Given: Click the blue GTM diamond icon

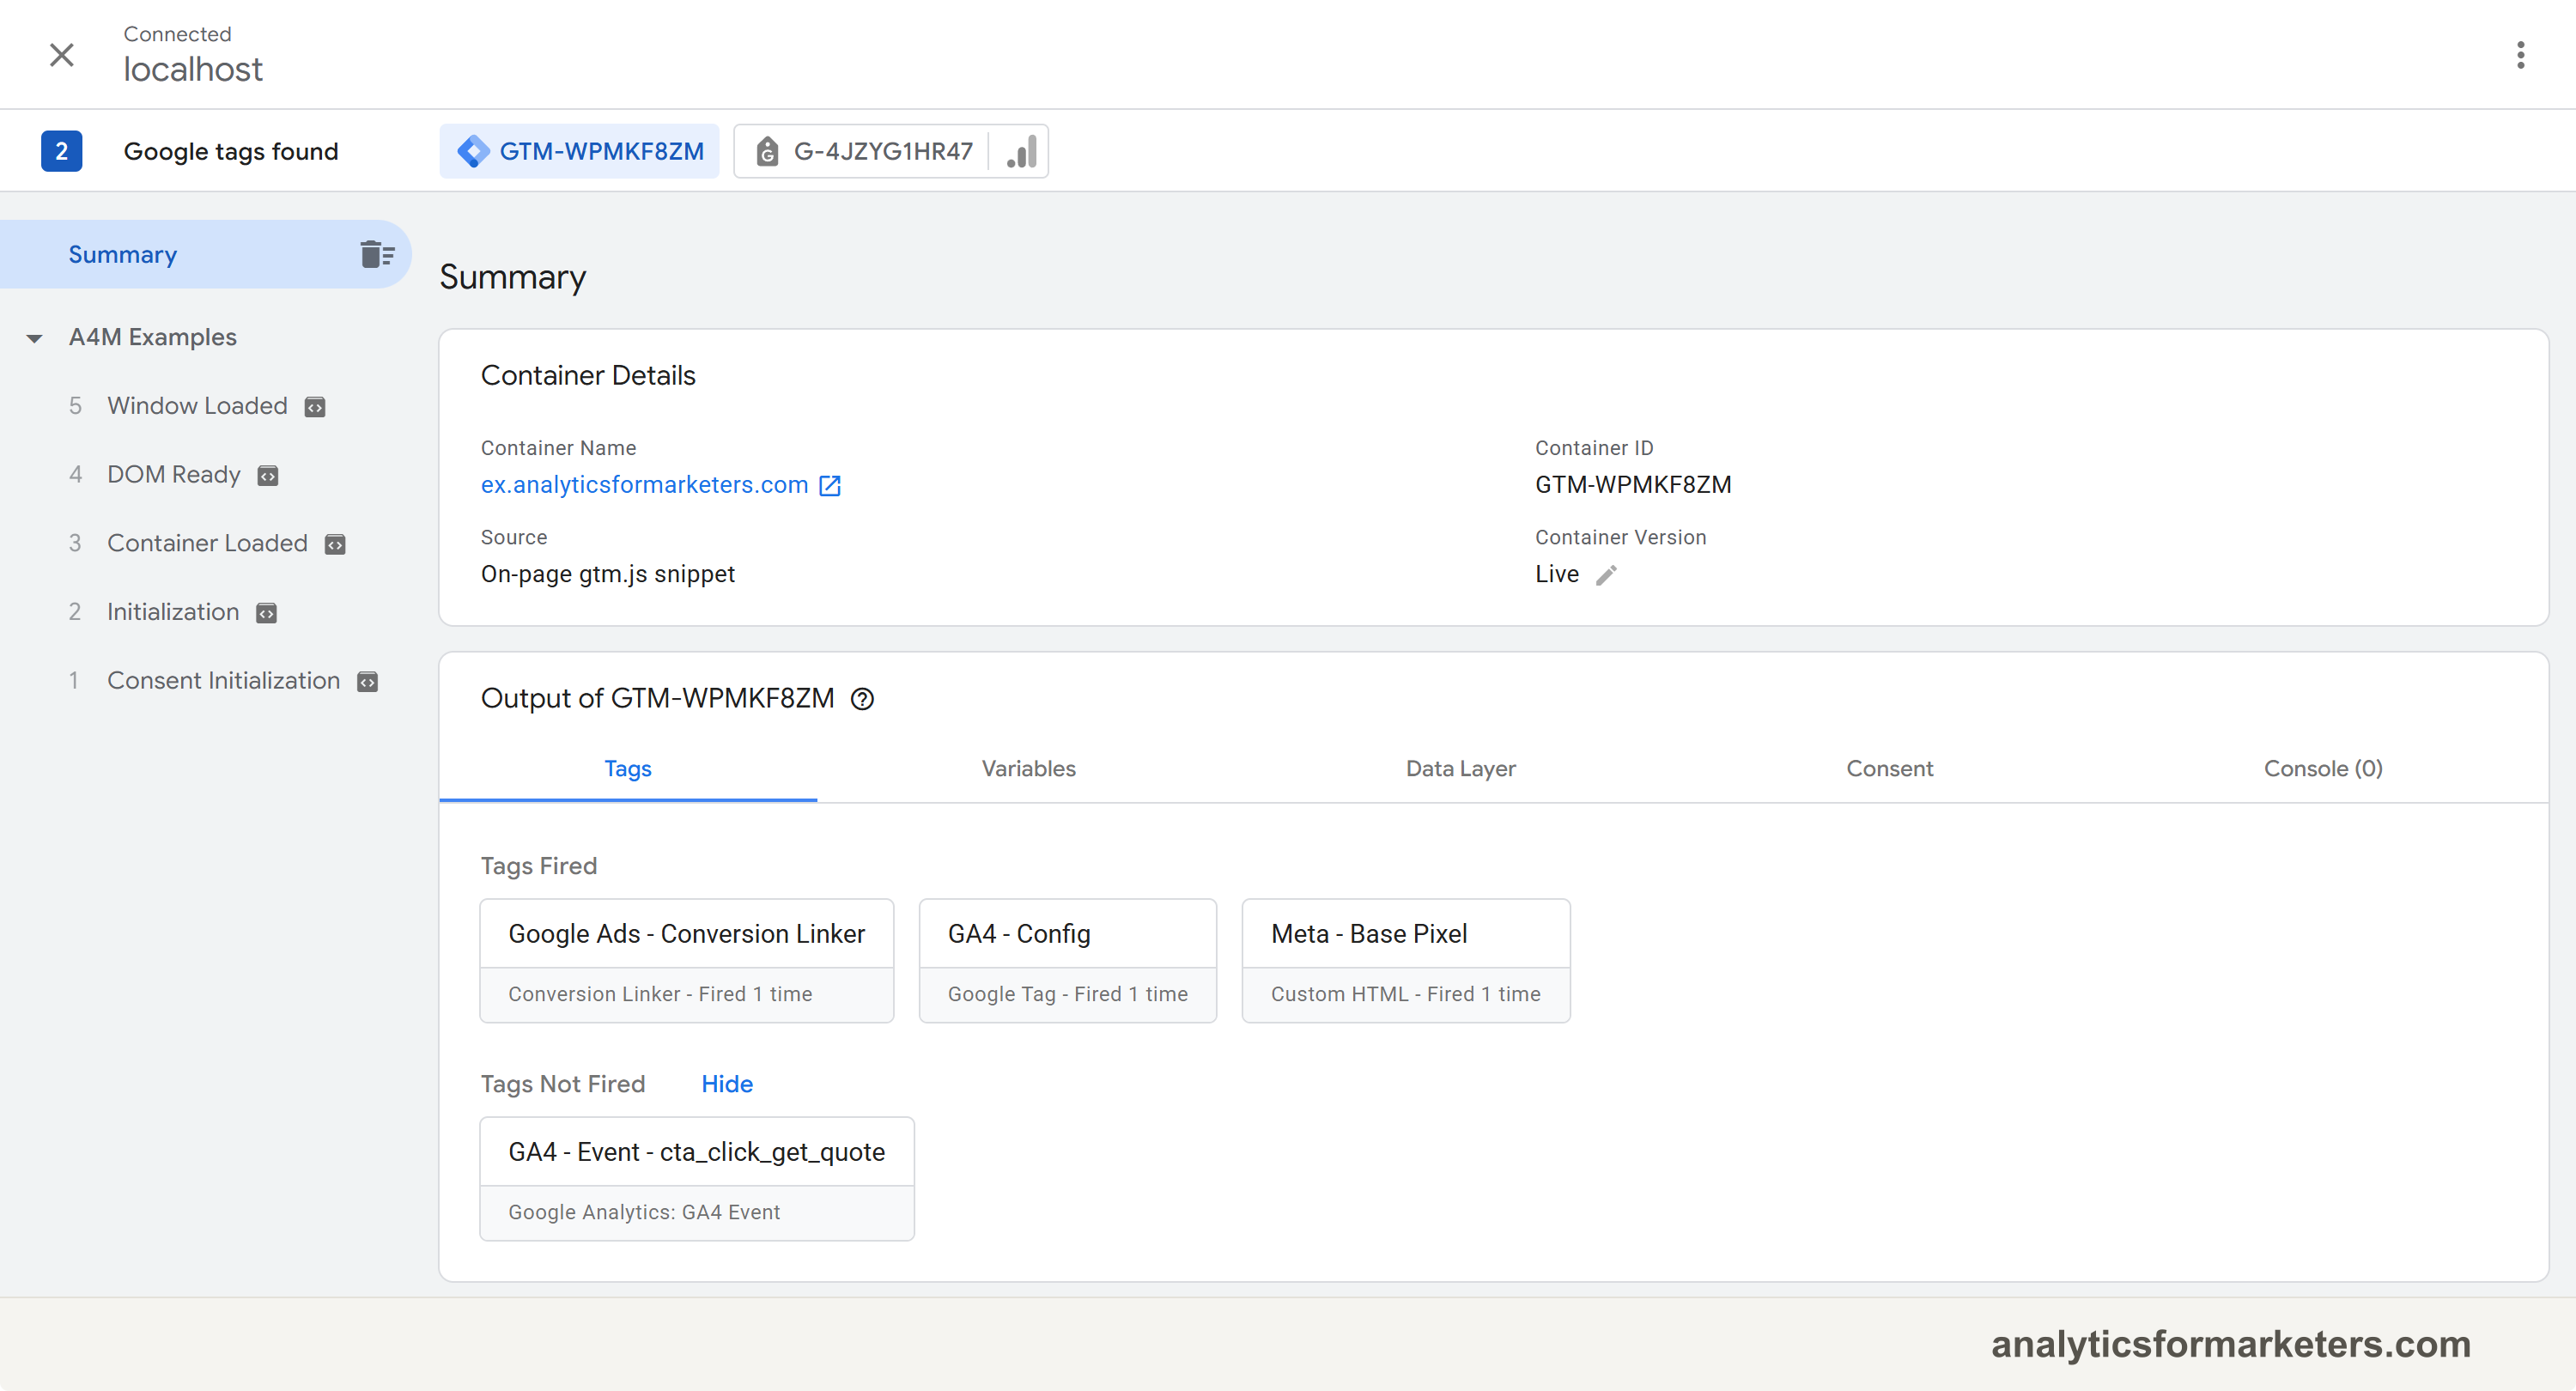Looking at the screenshot, I should (x=473, y=151).
